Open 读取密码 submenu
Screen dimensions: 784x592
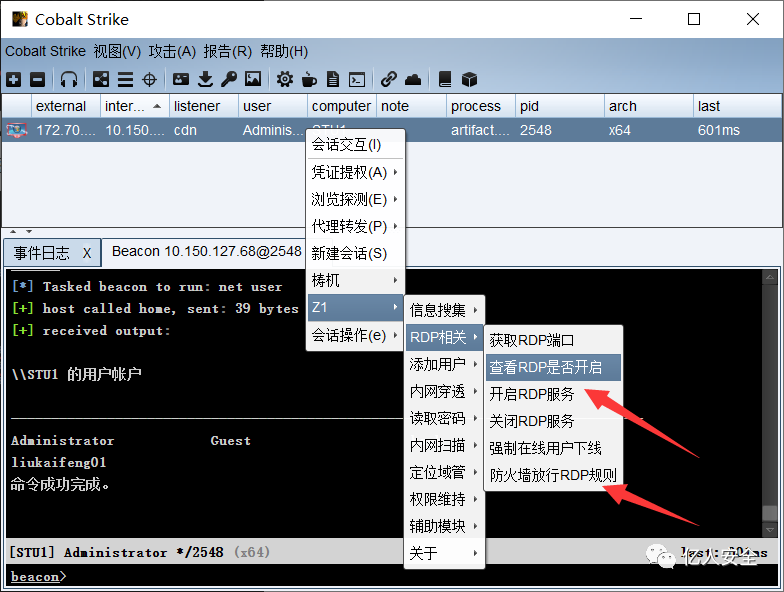[x=444, y=418]
